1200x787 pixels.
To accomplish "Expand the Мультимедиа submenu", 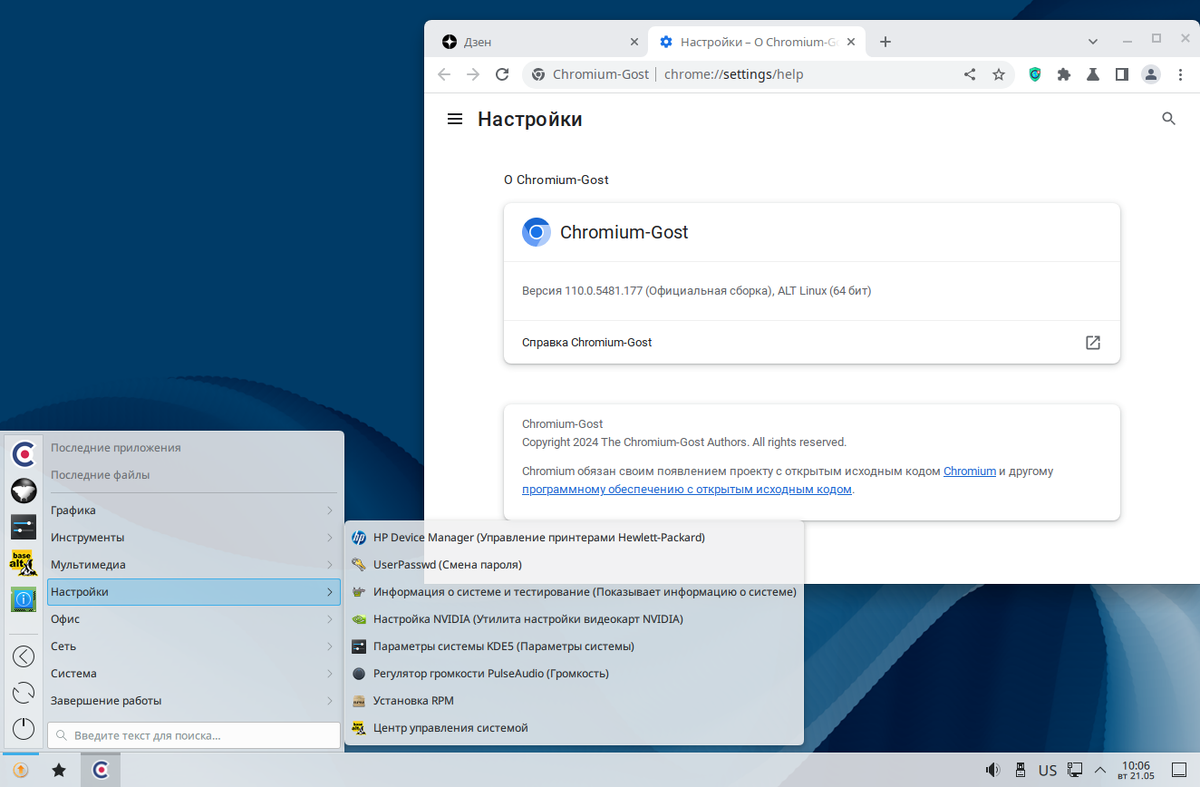I will [x=193, y=564].
